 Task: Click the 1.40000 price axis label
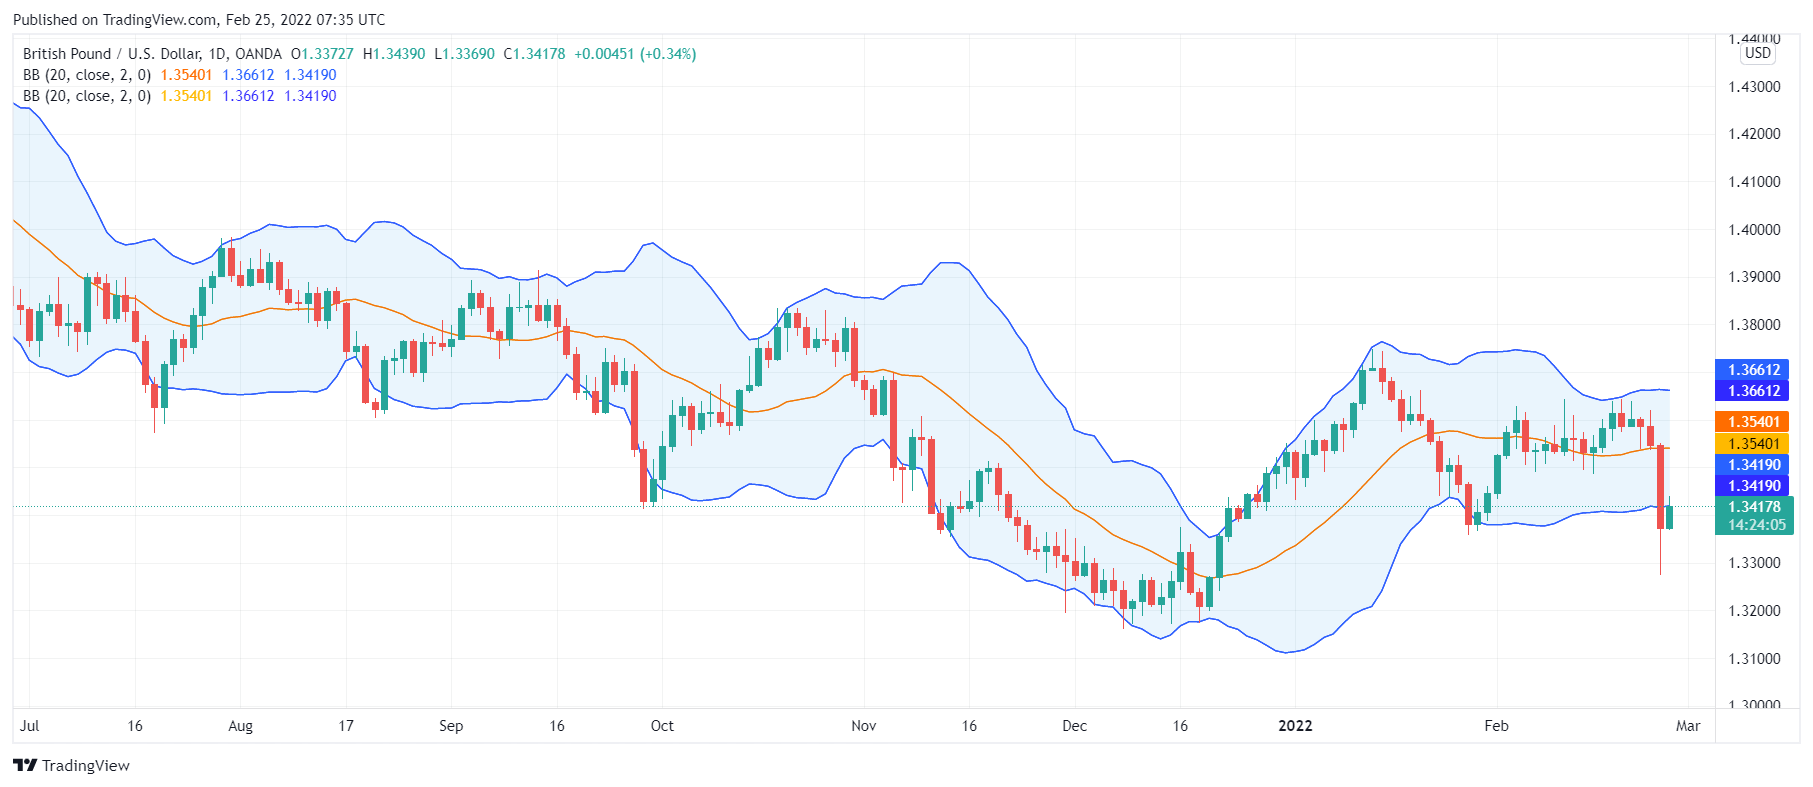[1754, 230]
